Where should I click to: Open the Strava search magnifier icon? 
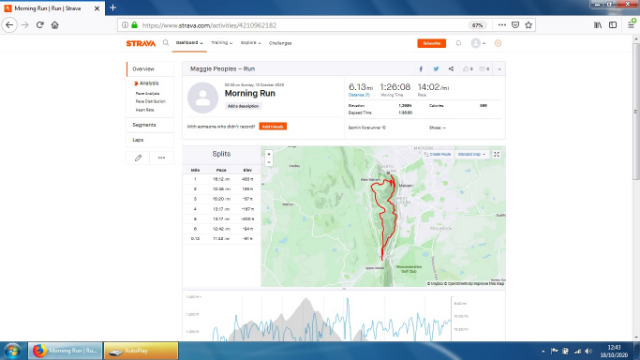[166, 42]
